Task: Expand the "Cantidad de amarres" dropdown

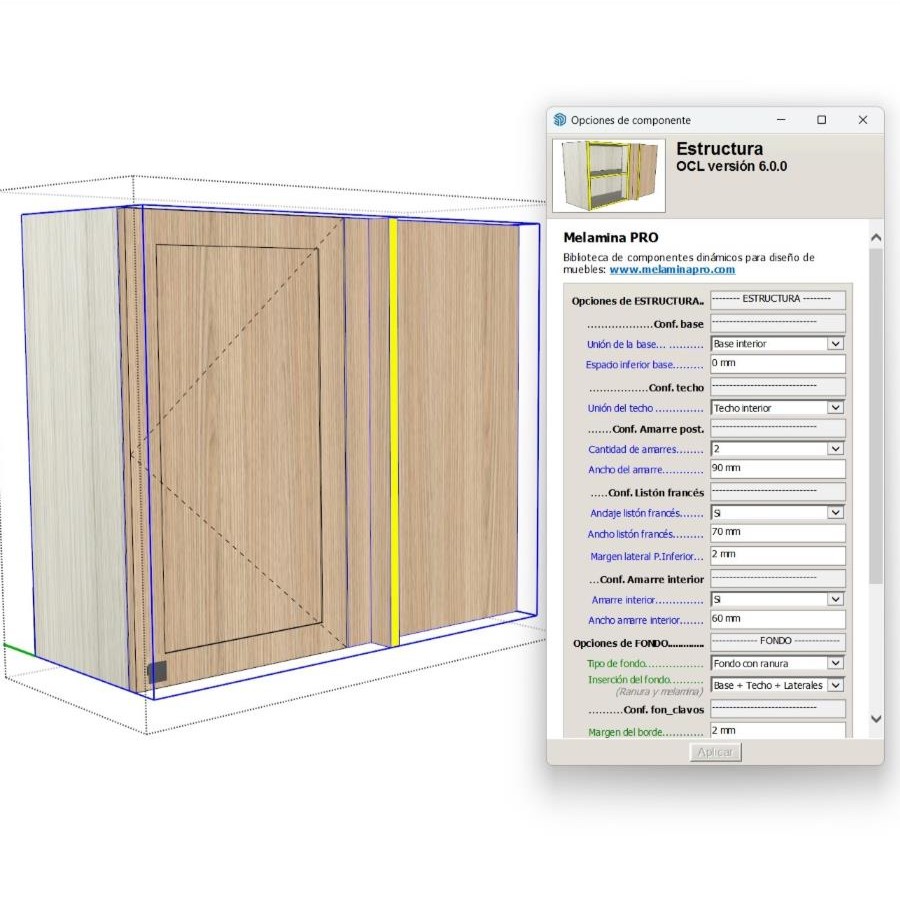Action: (836, 449)
